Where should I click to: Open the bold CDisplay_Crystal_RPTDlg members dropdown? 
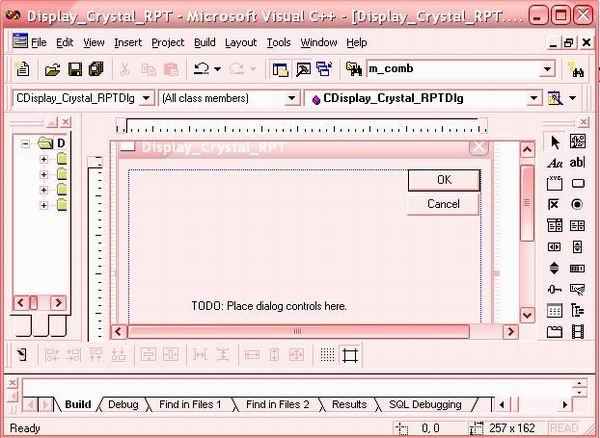click(x=534, y=98)
